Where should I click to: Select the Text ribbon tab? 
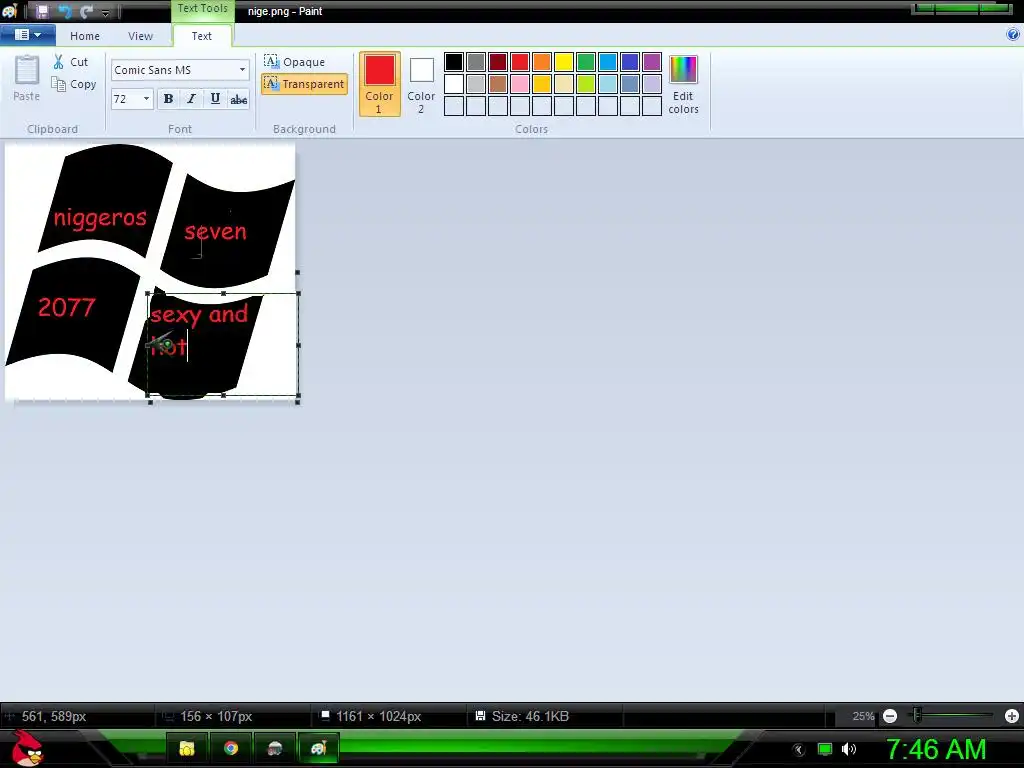point(201,36)
